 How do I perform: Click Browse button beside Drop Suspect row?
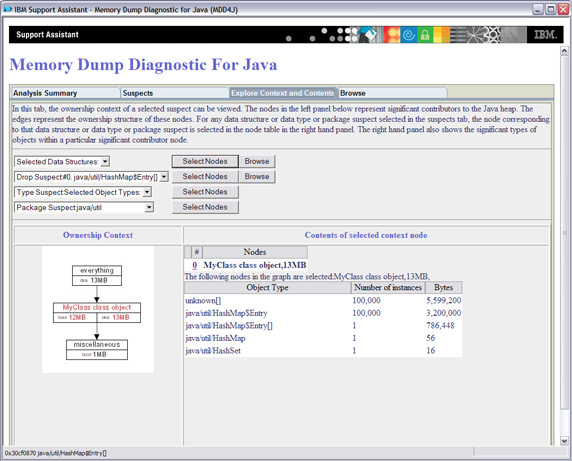[257, 177]
